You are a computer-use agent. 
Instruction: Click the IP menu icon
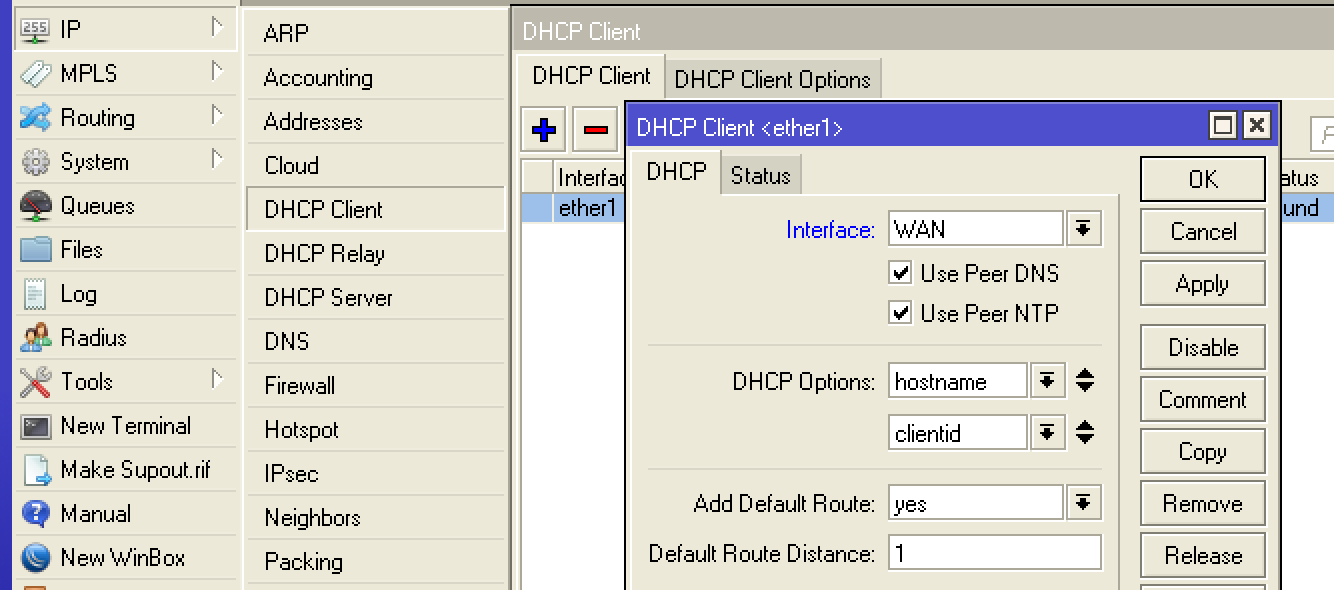tap(35, 29)
